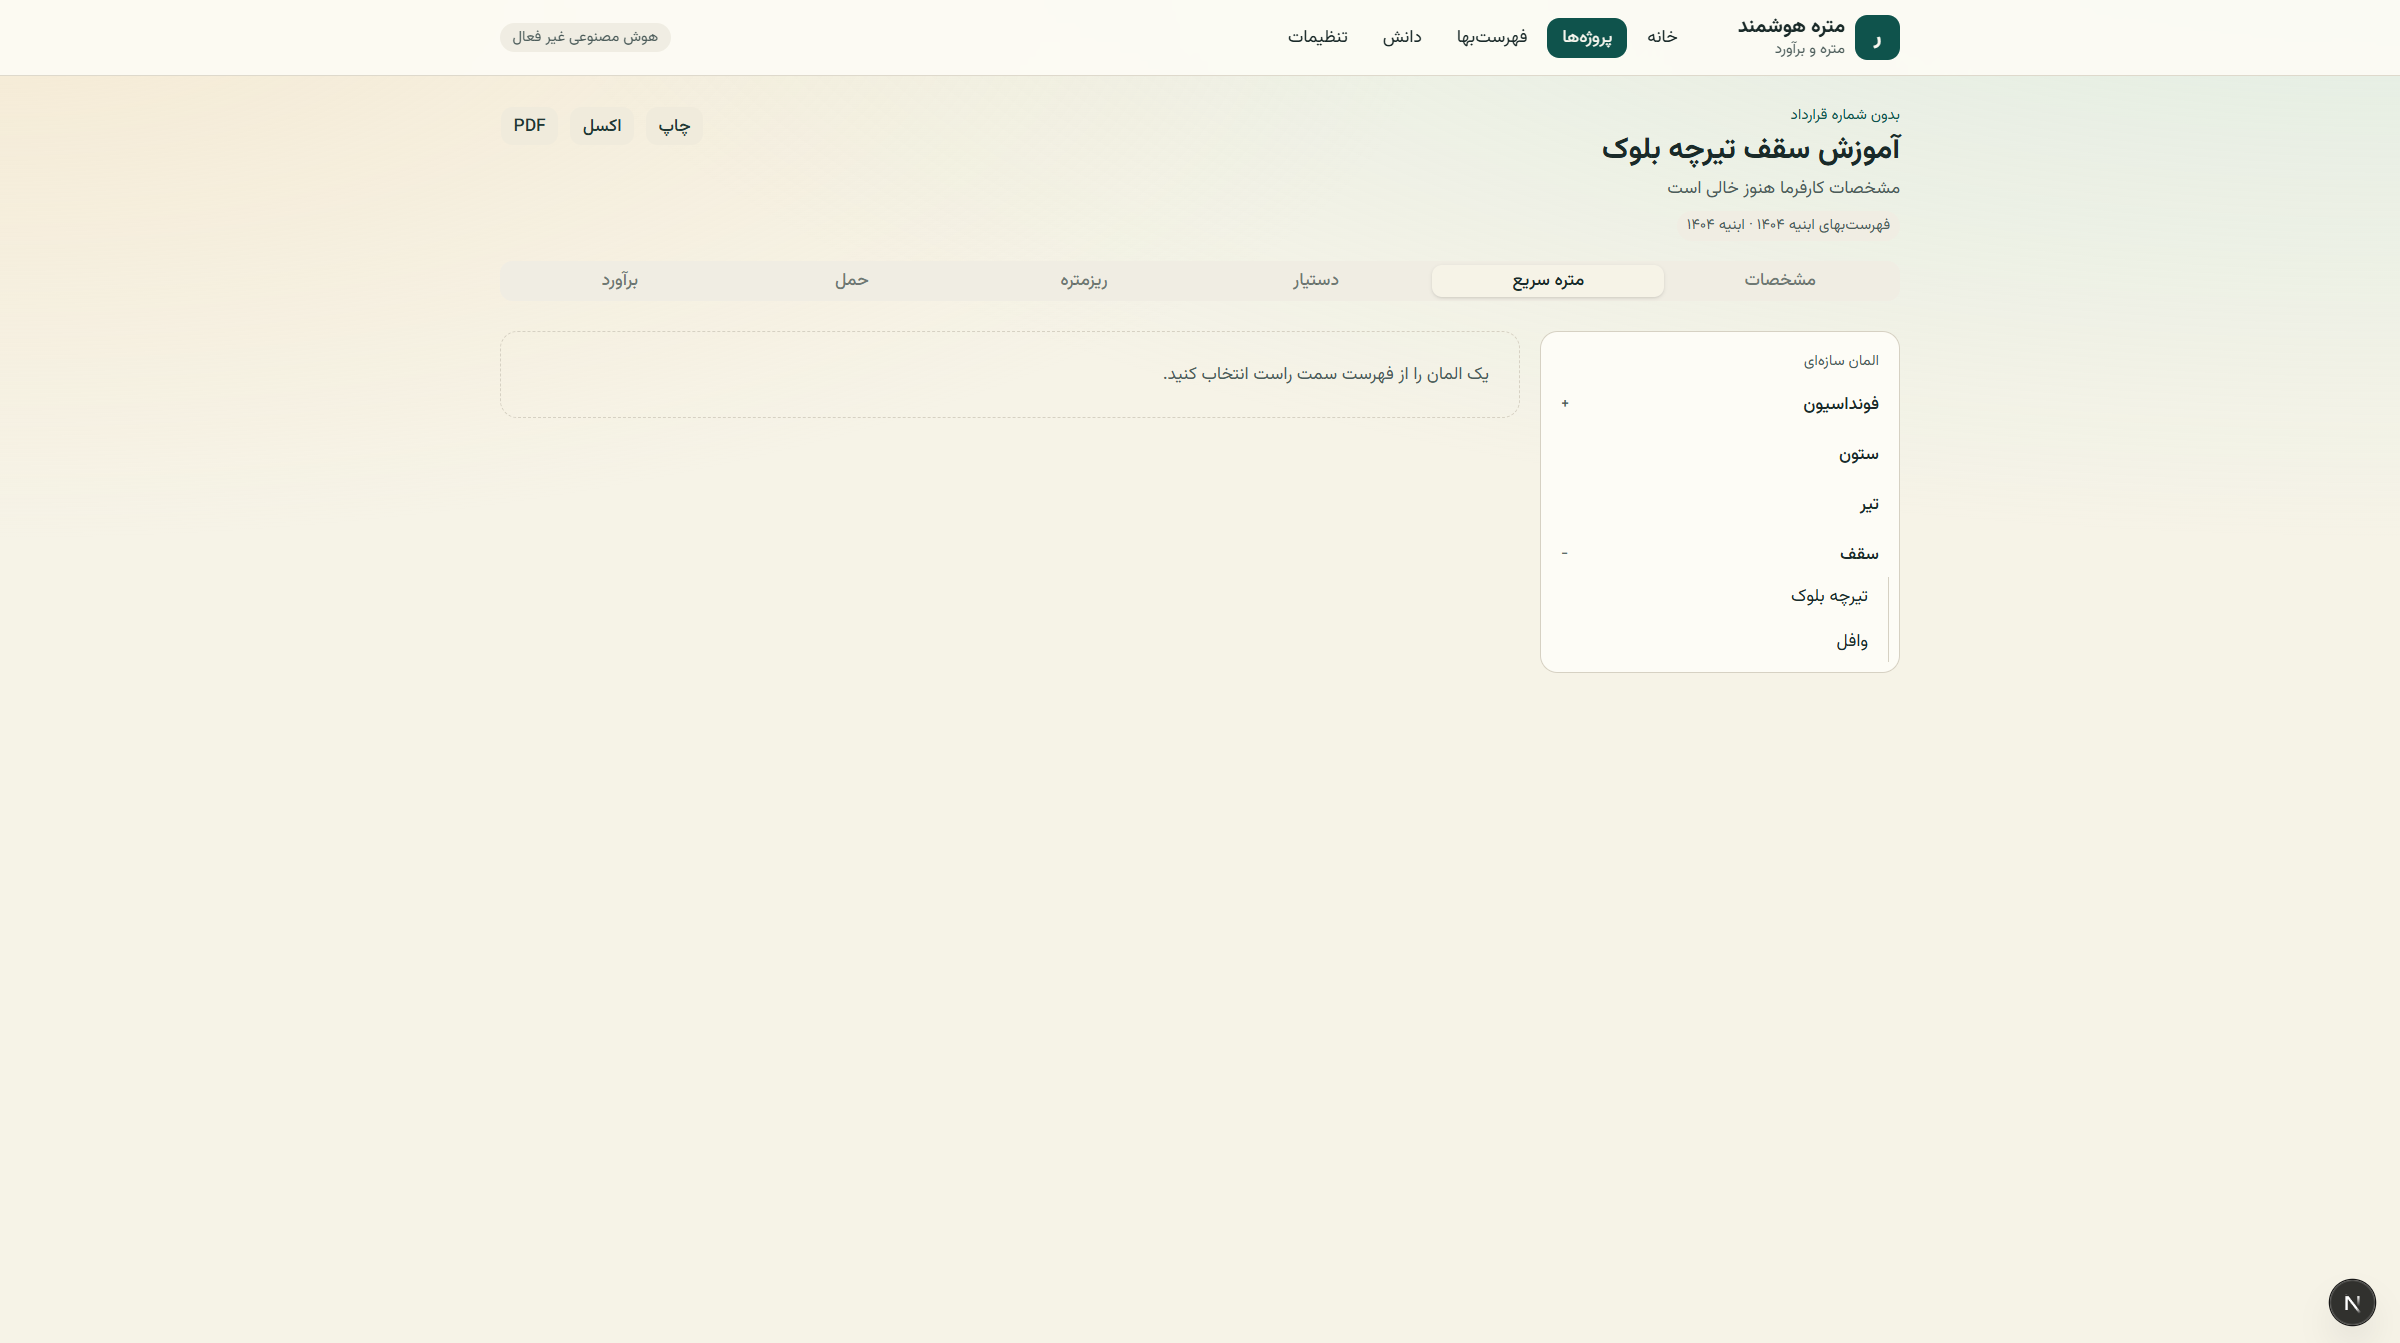The height and width of the screenshot is (1343, 2400).
Task: Select تیر in the element list
Action: (x=1720, y=504)
